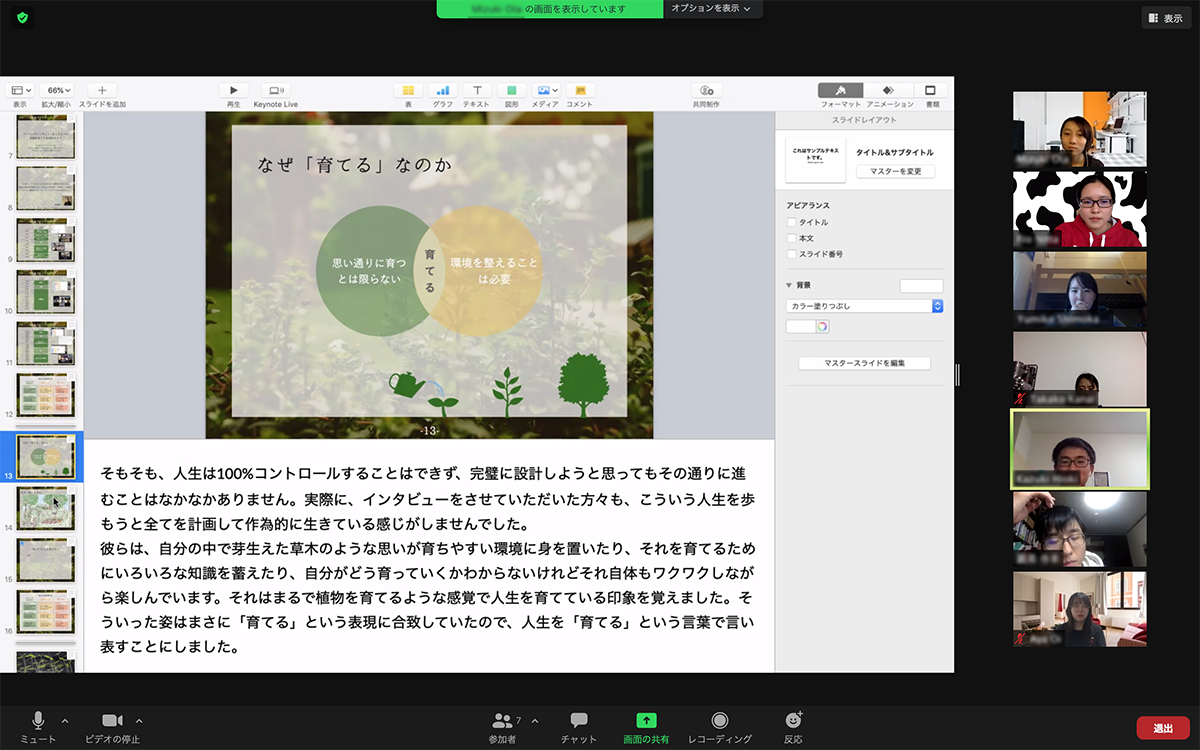Open Keynote Live from toolbar
1200x750 pixels.
[x=275, y=90]
